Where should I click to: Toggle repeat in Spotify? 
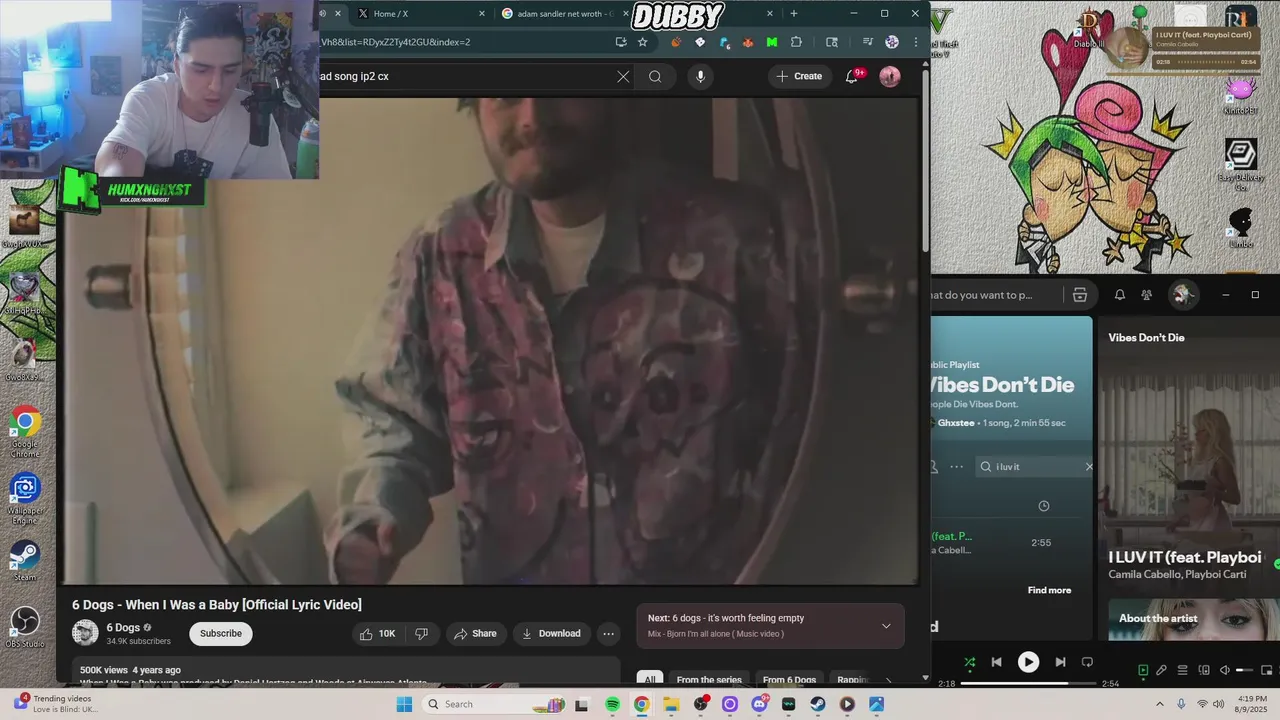click(1087, 662)
